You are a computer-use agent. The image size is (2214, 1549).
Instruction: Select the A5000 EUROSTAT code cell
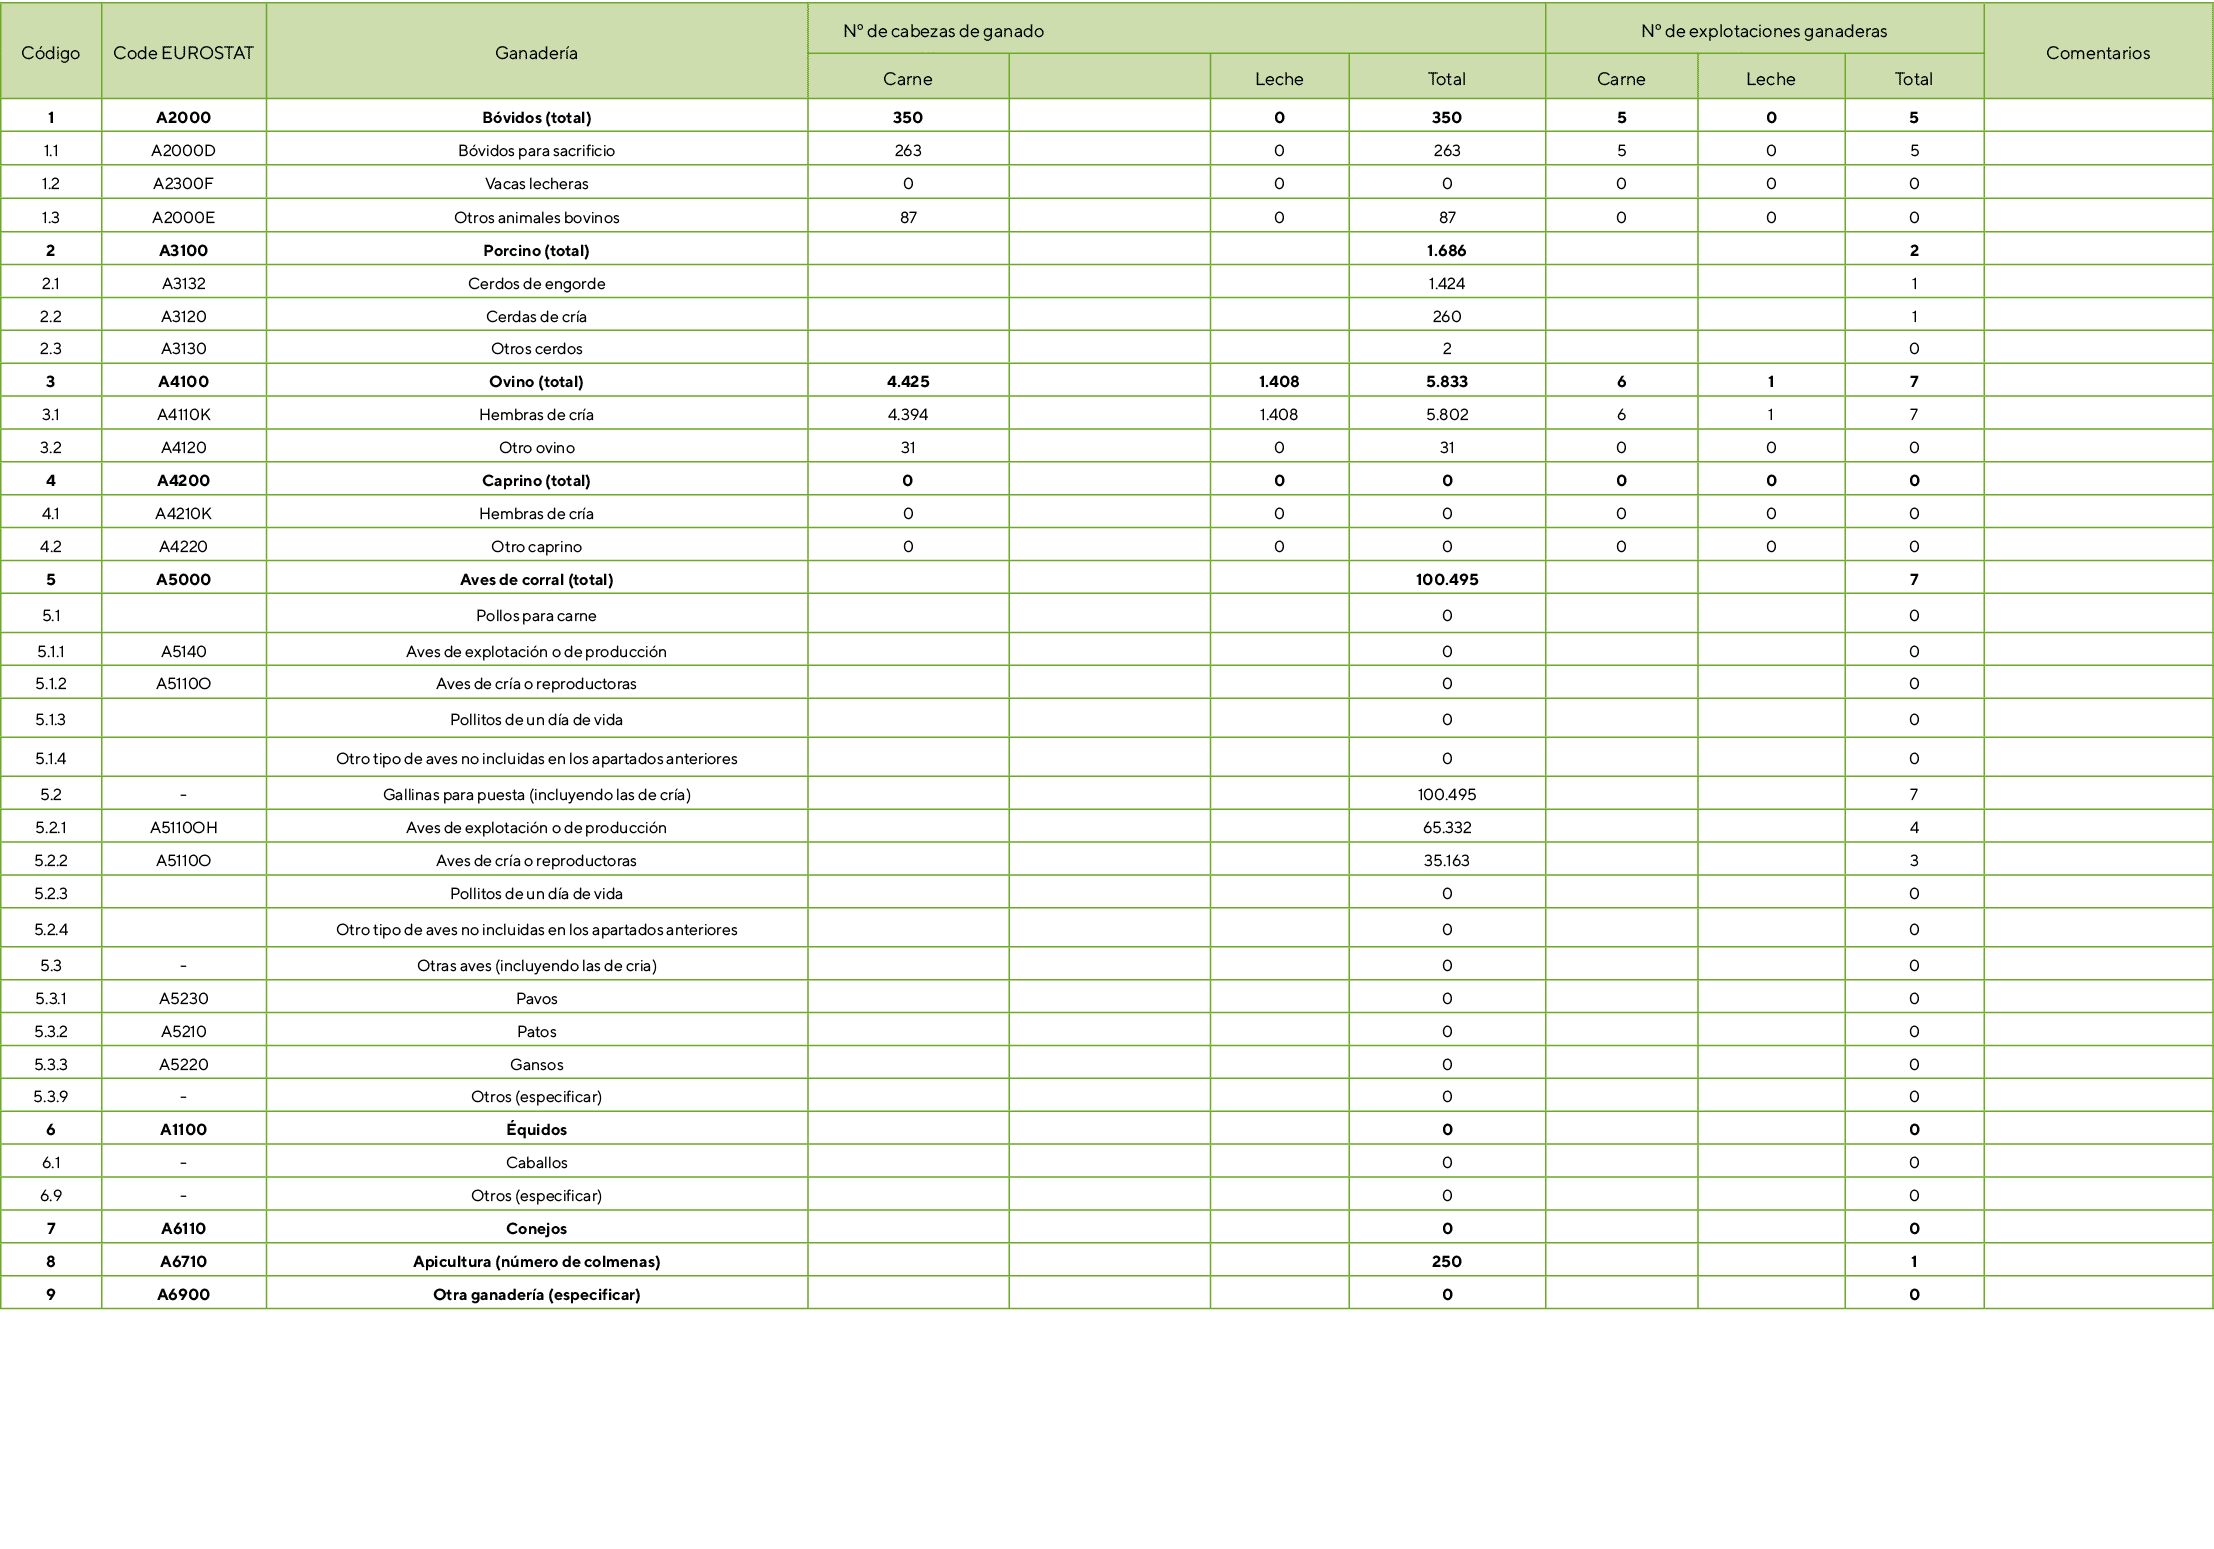click(183, 579)
